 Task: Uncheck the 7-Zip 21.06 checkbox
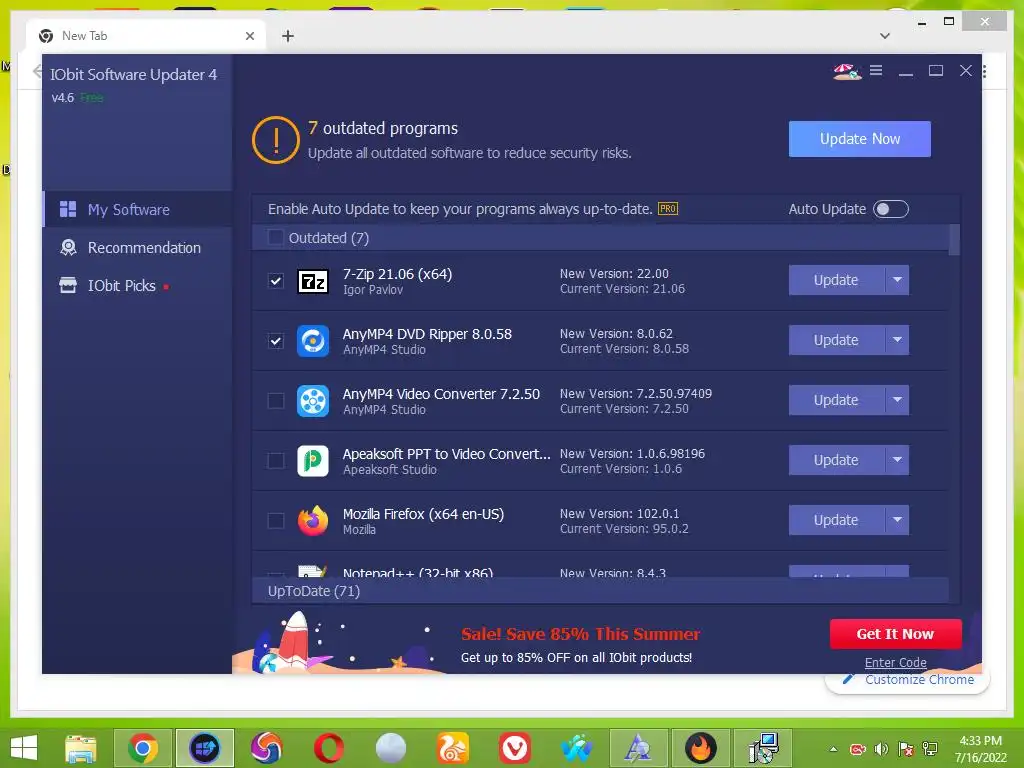point(276,281)
